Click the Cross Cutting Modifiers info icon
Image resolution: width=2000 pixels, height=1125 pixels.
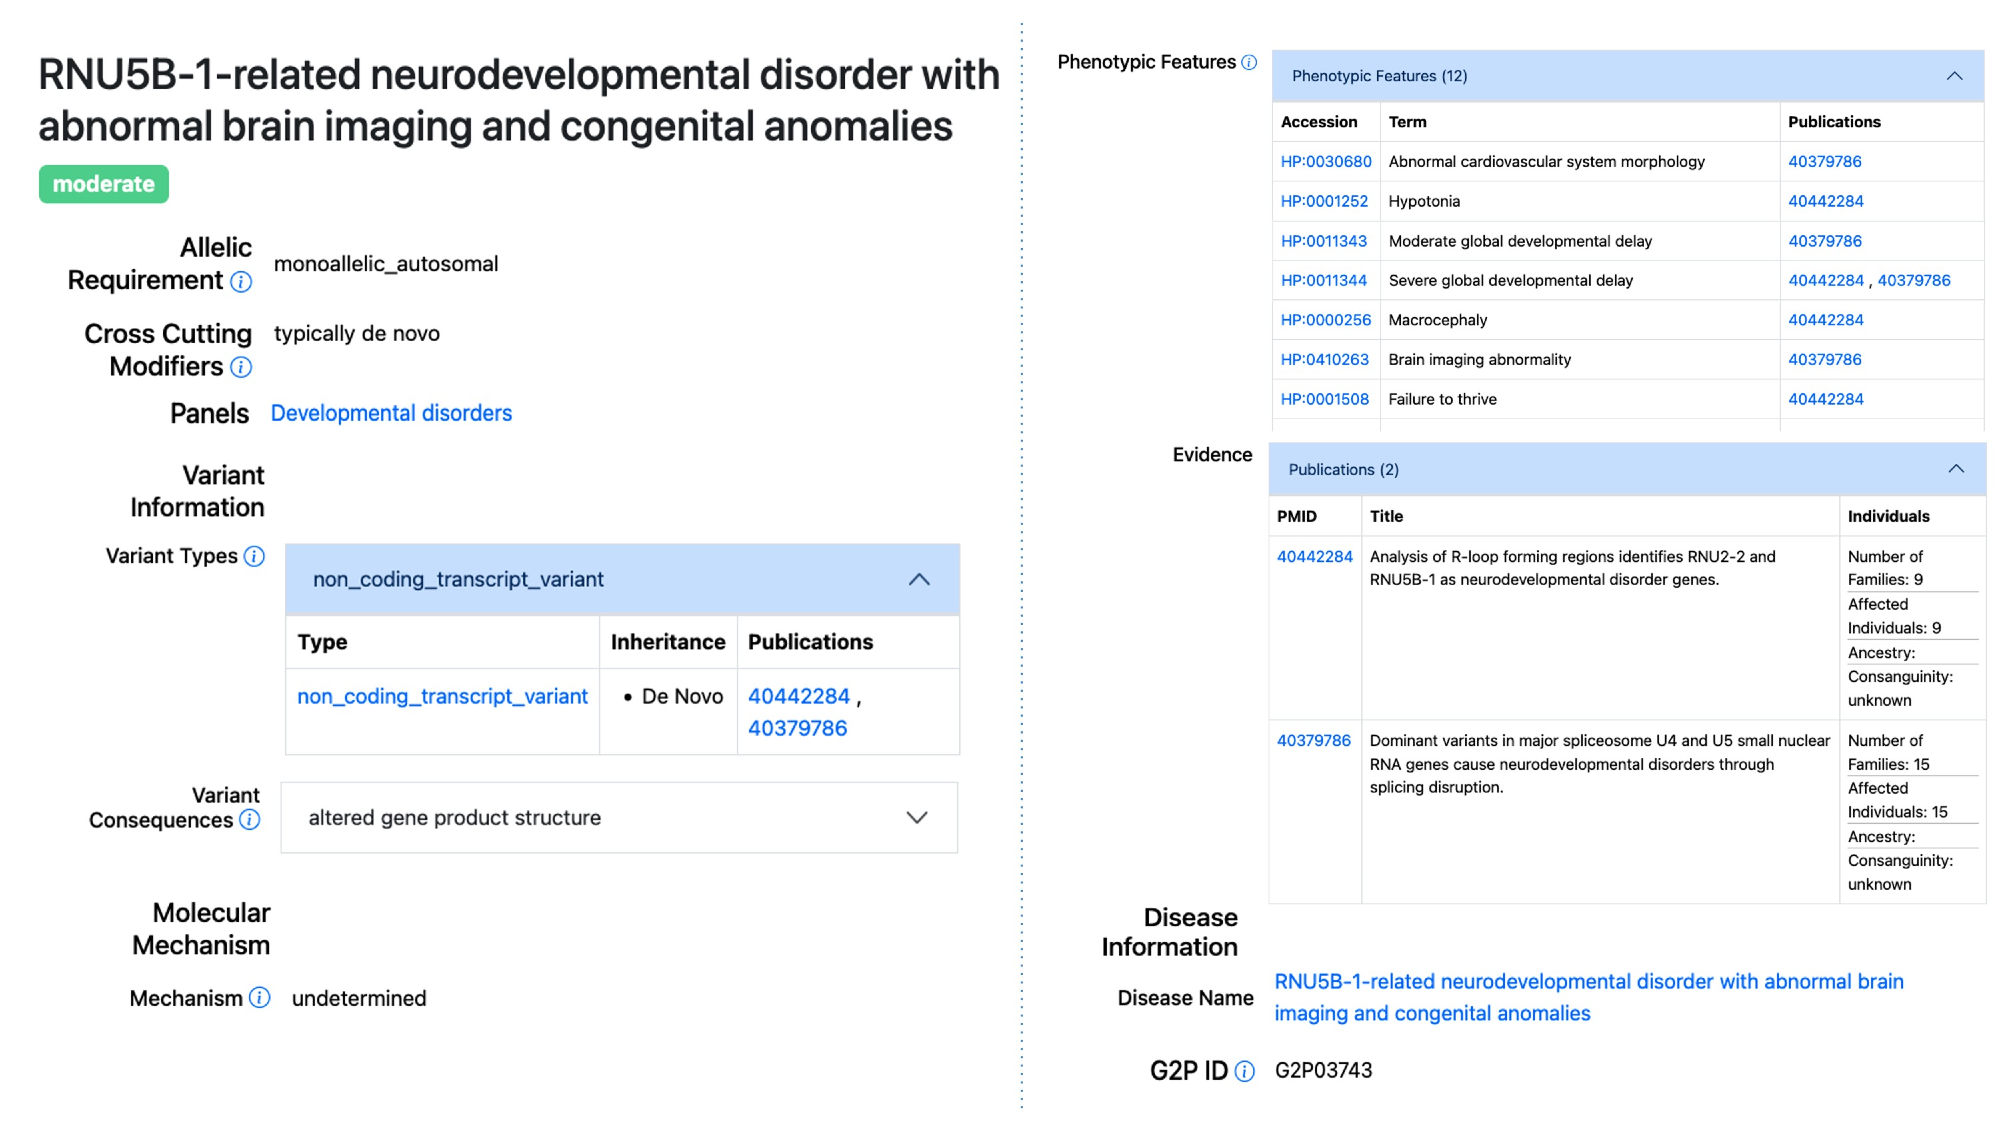click(241, 367)
